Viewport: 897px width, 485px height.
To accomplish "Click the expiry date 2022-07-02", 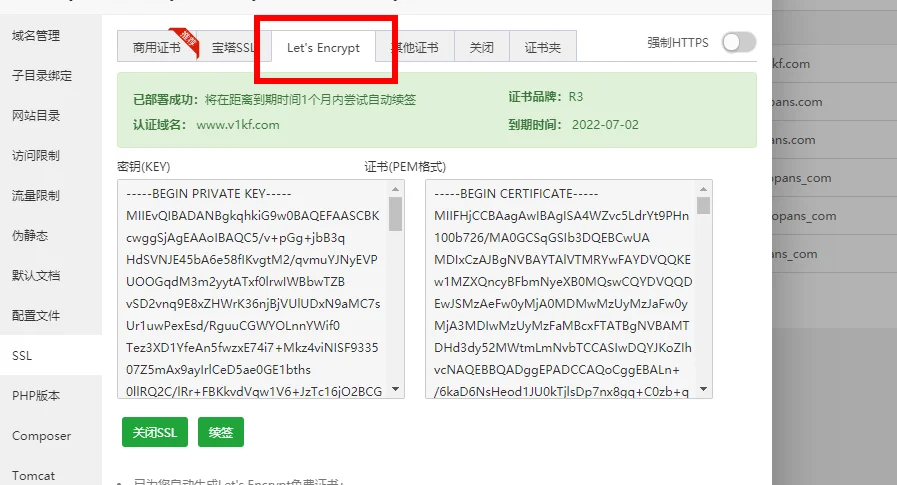I will (605, 125).
